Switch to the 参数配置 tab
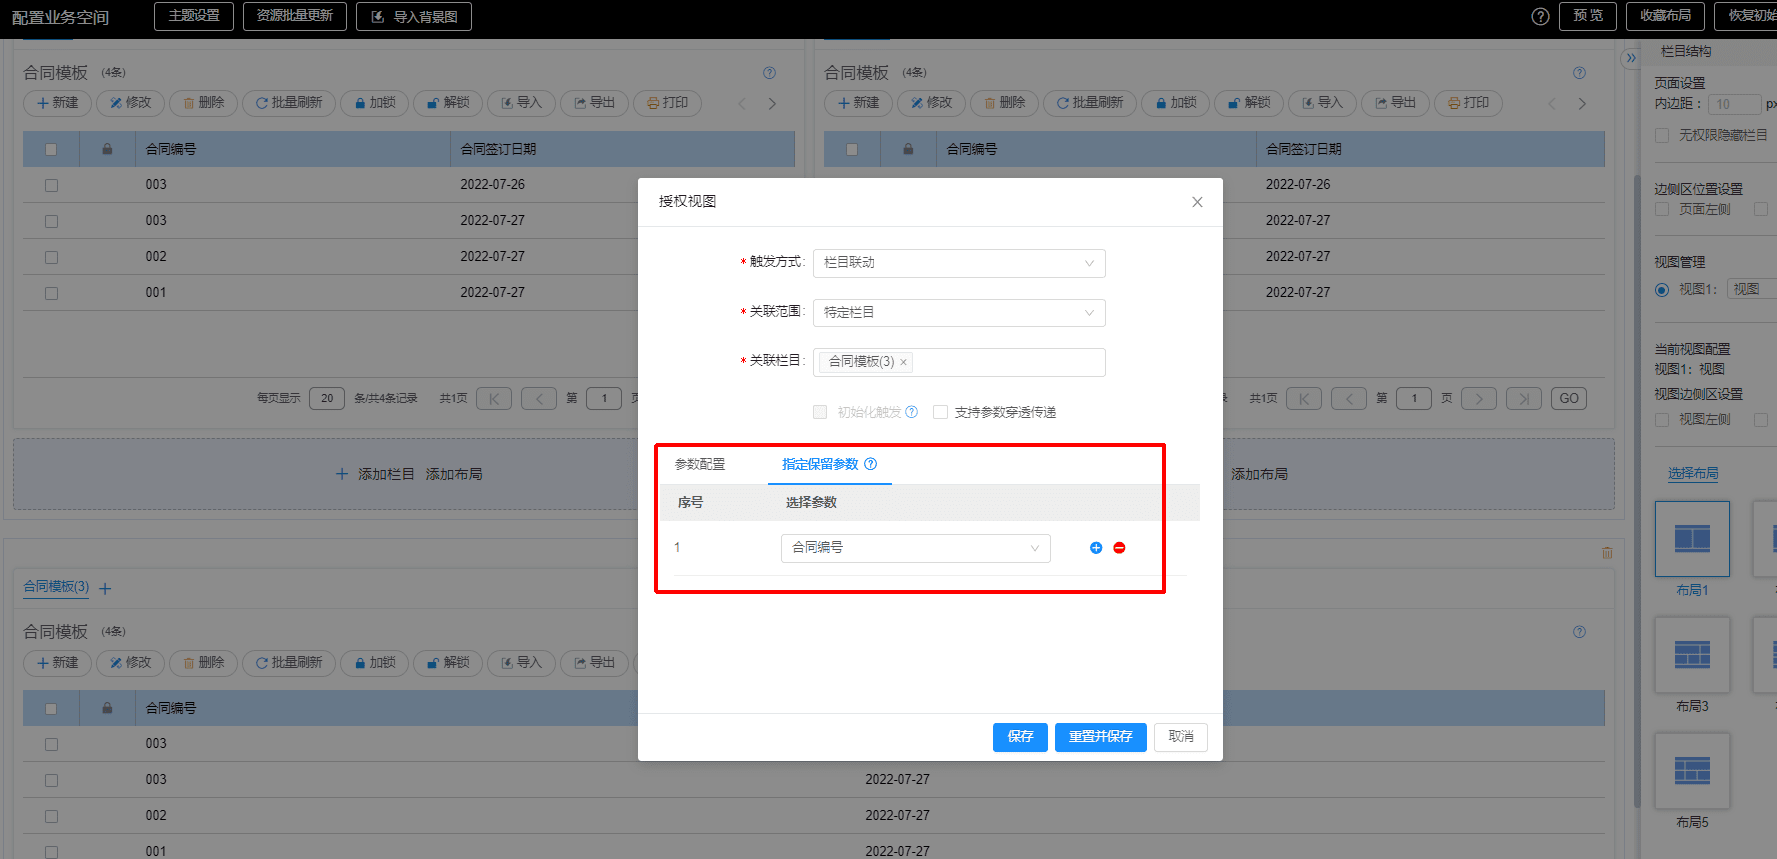 (x=700, y=464)
